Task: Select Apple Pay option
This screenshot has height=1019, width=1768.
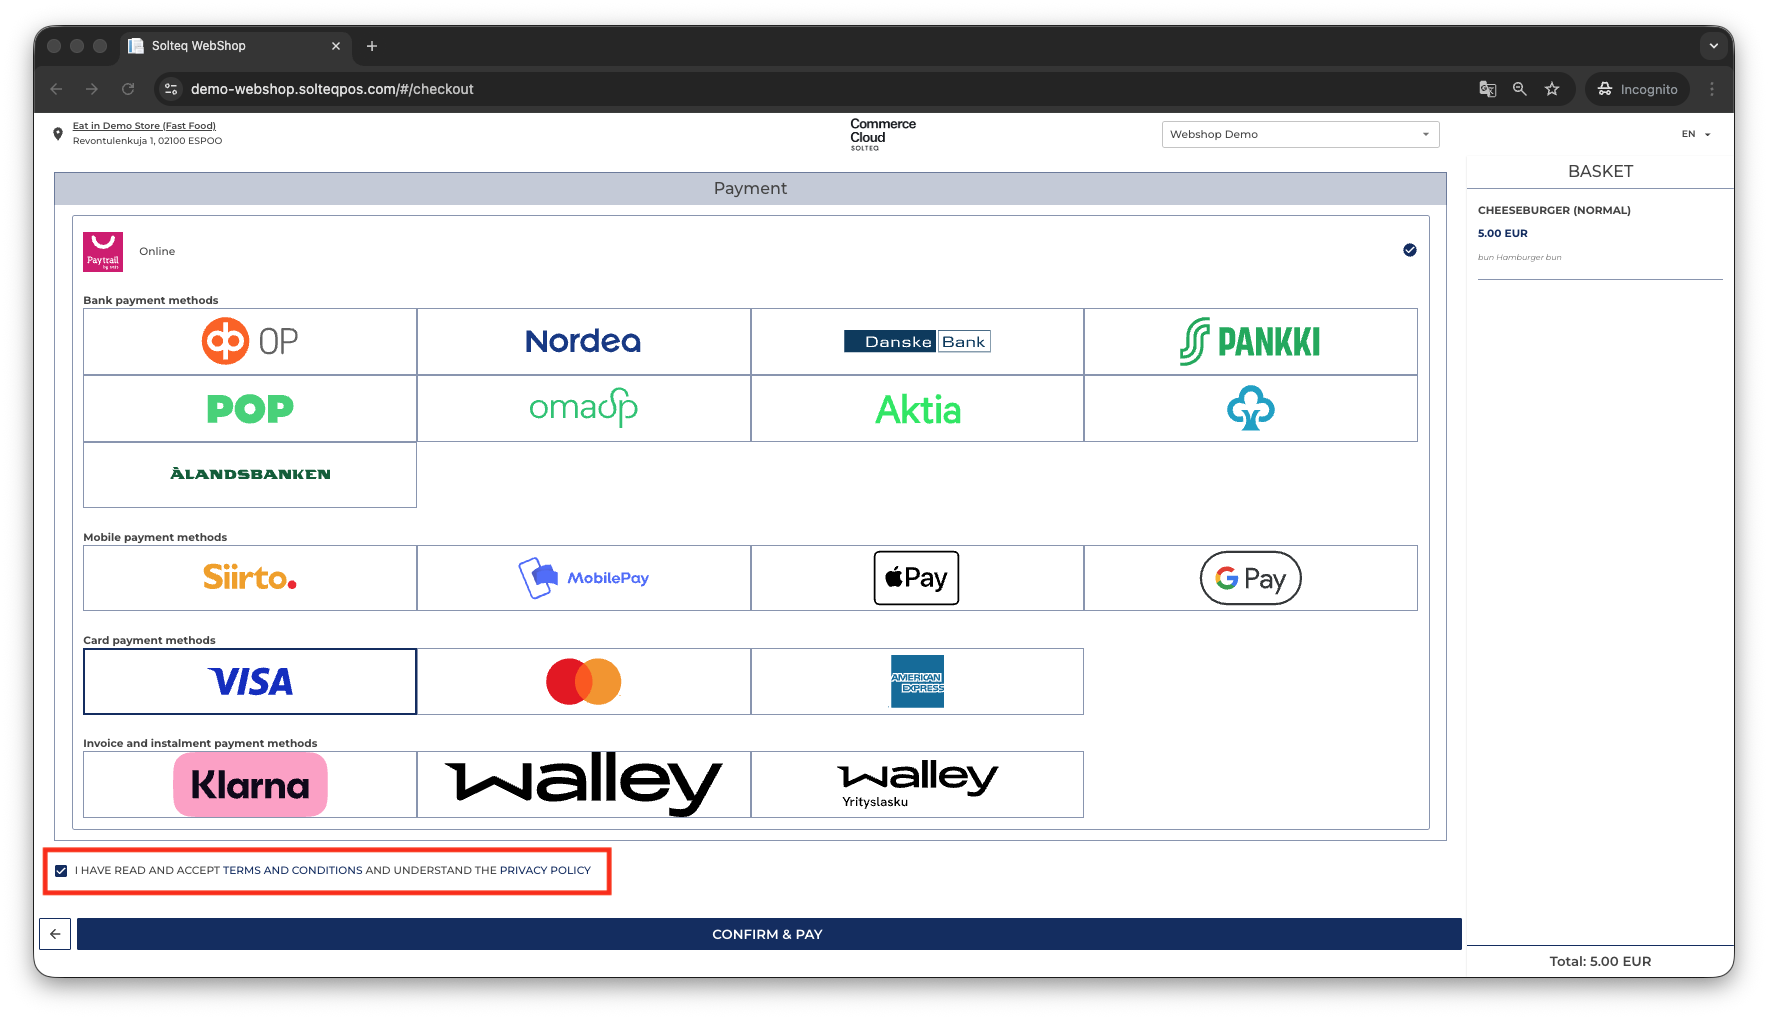Action: (917, 578)
